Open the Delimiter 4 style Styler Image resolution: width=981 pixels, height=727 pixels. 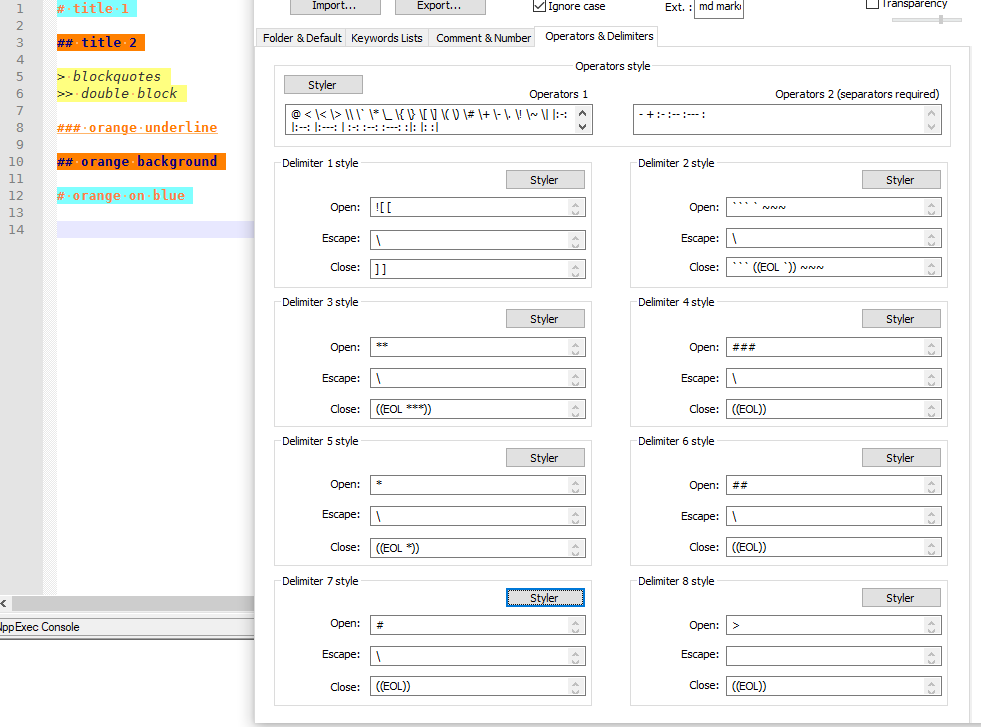(901, 319)
